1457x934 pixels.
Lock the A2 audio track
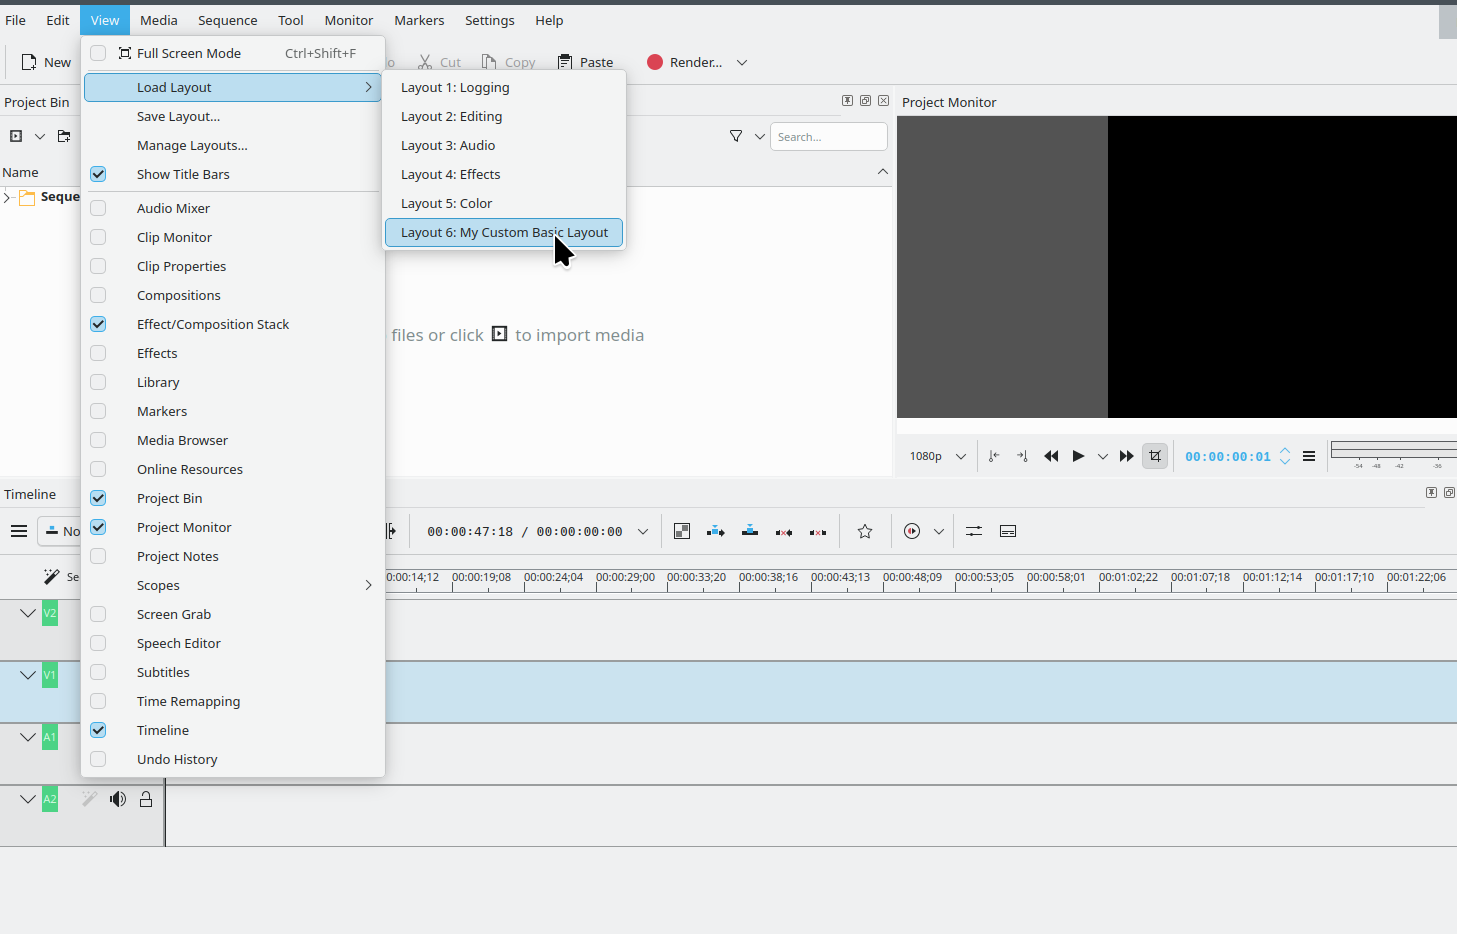click(146, 799)
